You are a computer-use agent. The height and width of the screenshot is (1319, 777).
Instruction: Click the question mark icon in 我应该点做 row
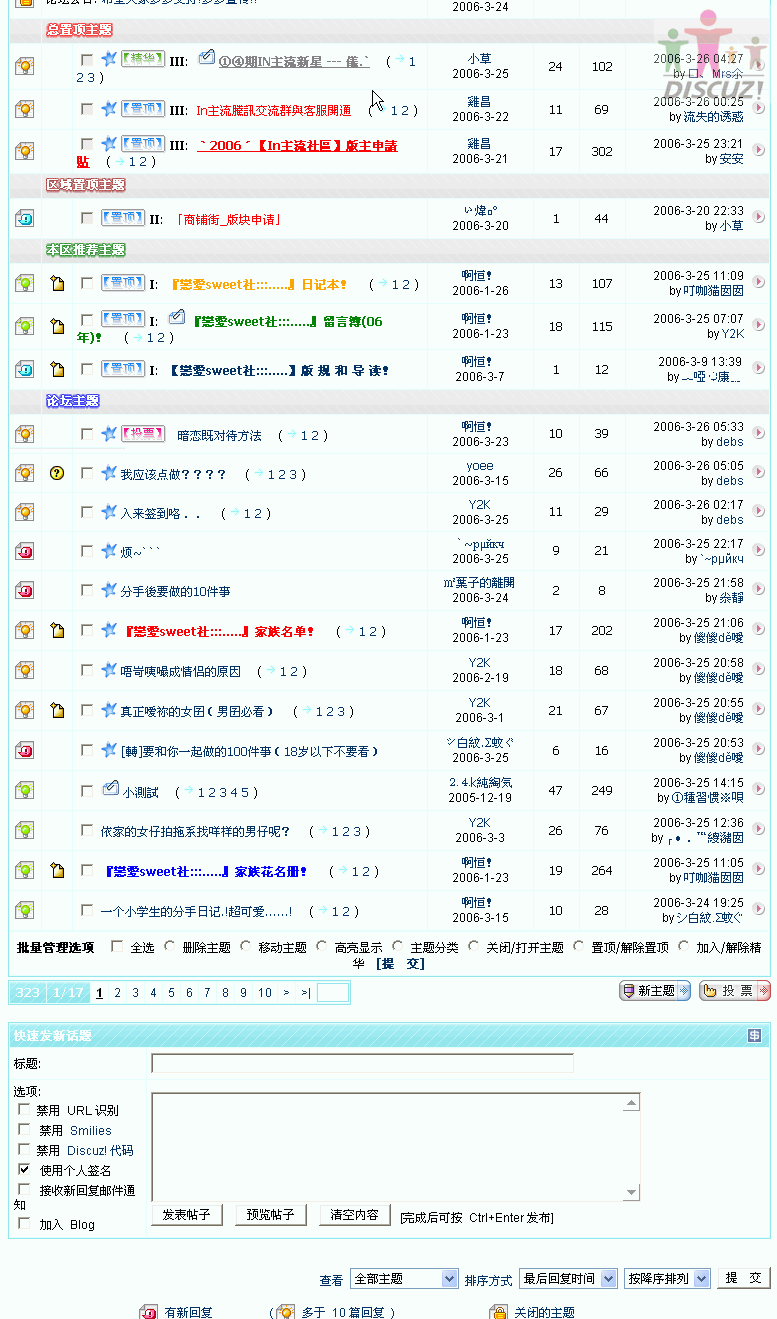point(57,473)
